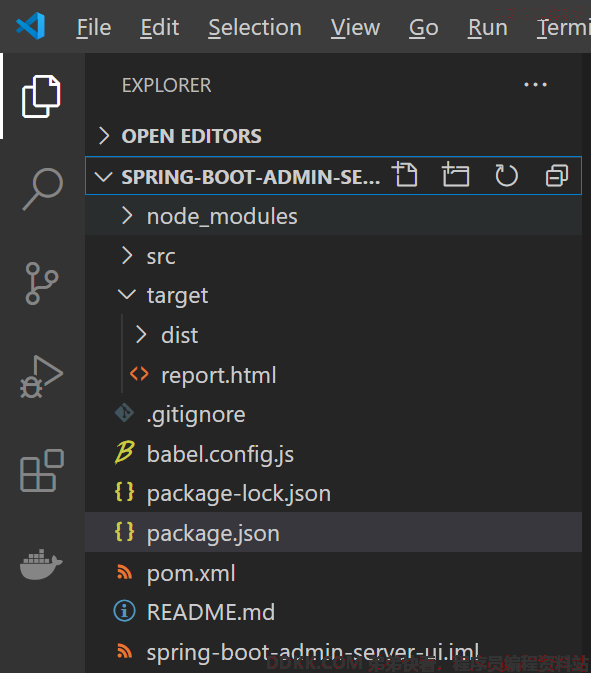Click the EXPLORER panel title
Image resolution: width=591 pixels, height=673 pixels.
167,85
